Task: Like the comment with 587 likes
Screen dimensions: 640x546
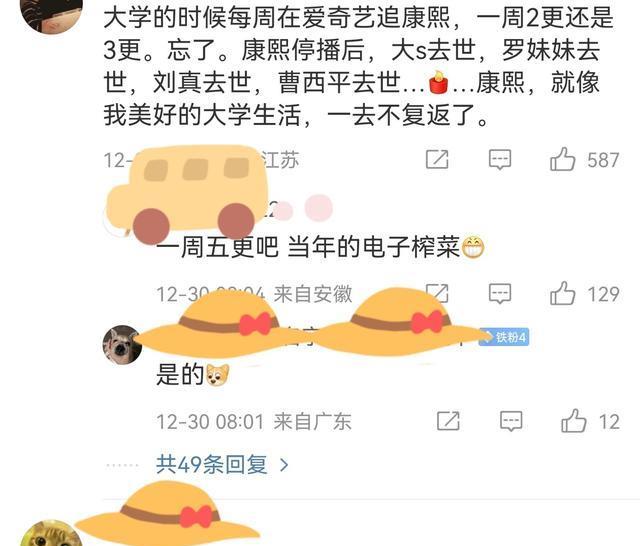Action: coord(562,159)
